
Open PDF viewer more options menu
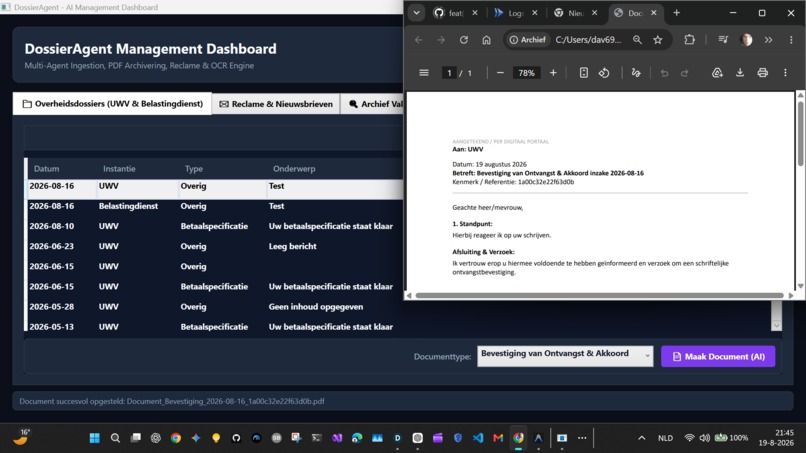point(785,73)
